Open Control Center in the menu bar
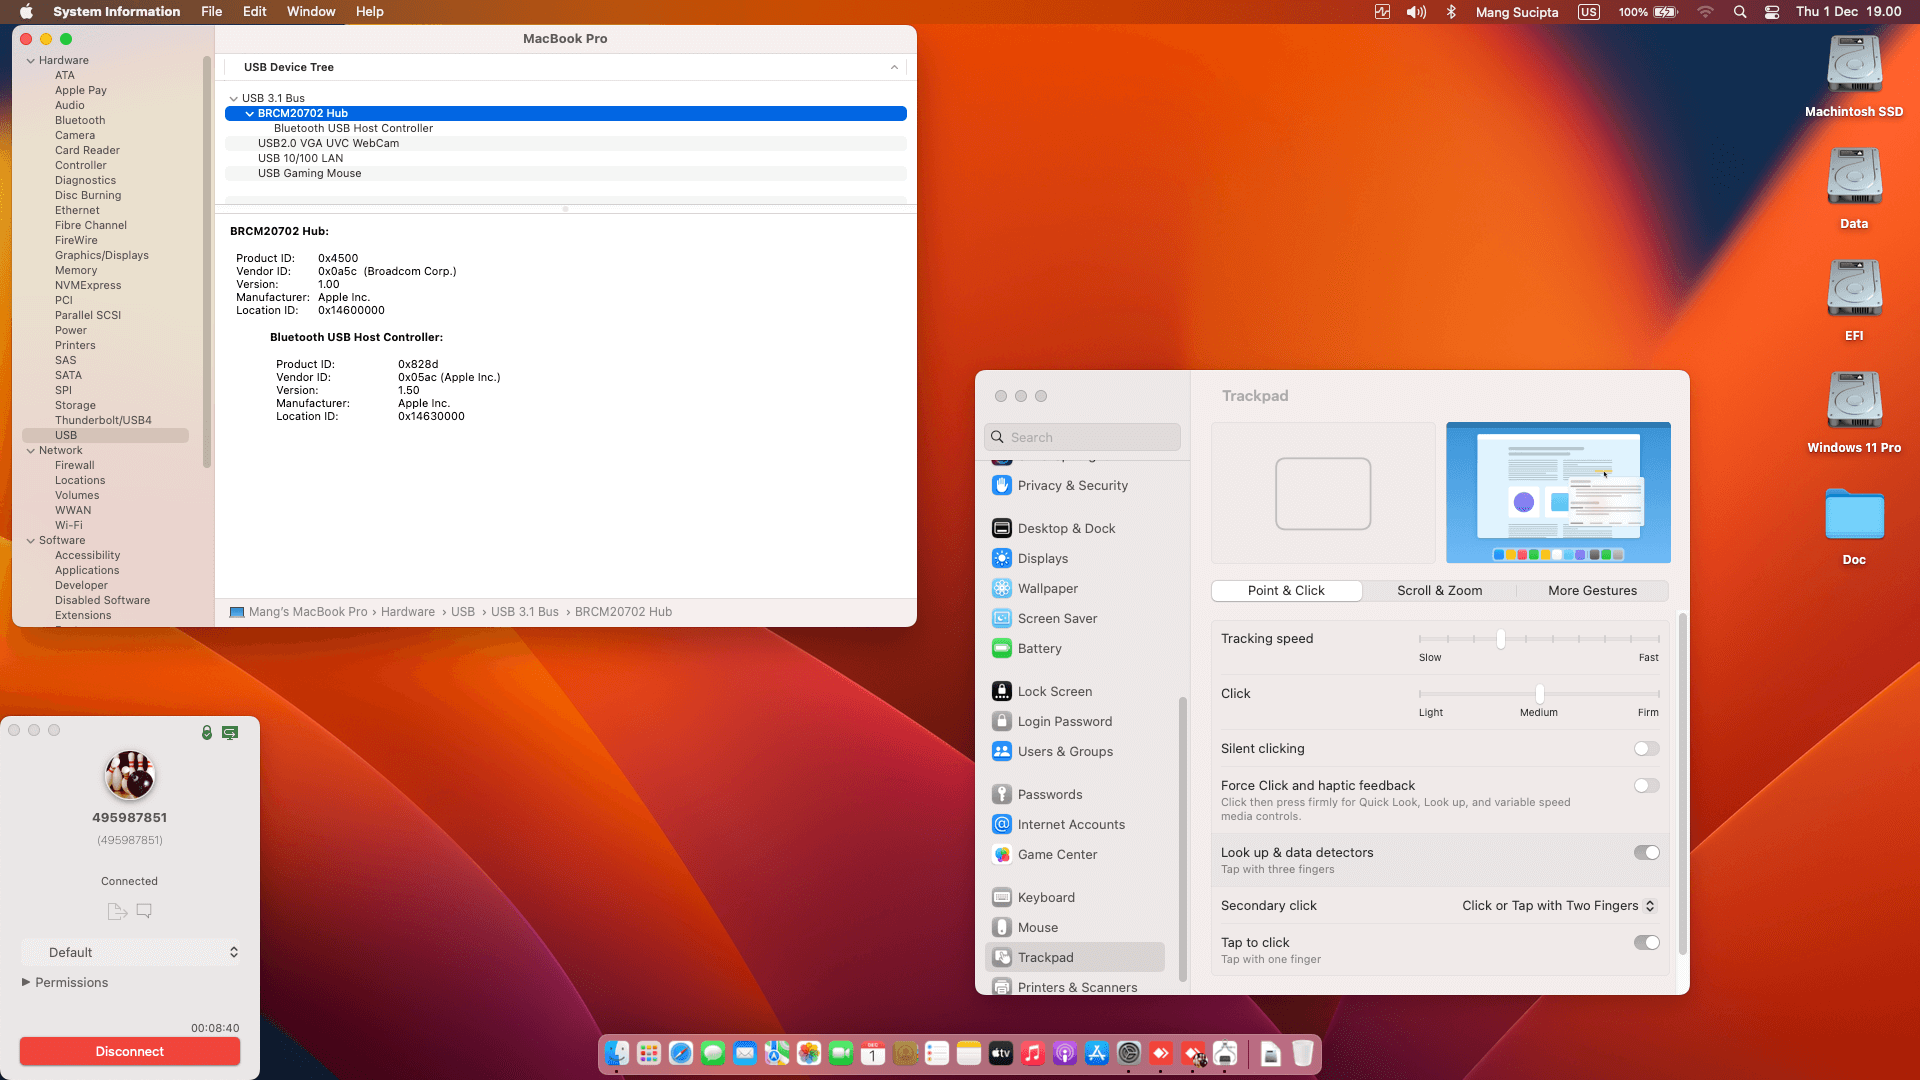 [x=1772, y=12]
